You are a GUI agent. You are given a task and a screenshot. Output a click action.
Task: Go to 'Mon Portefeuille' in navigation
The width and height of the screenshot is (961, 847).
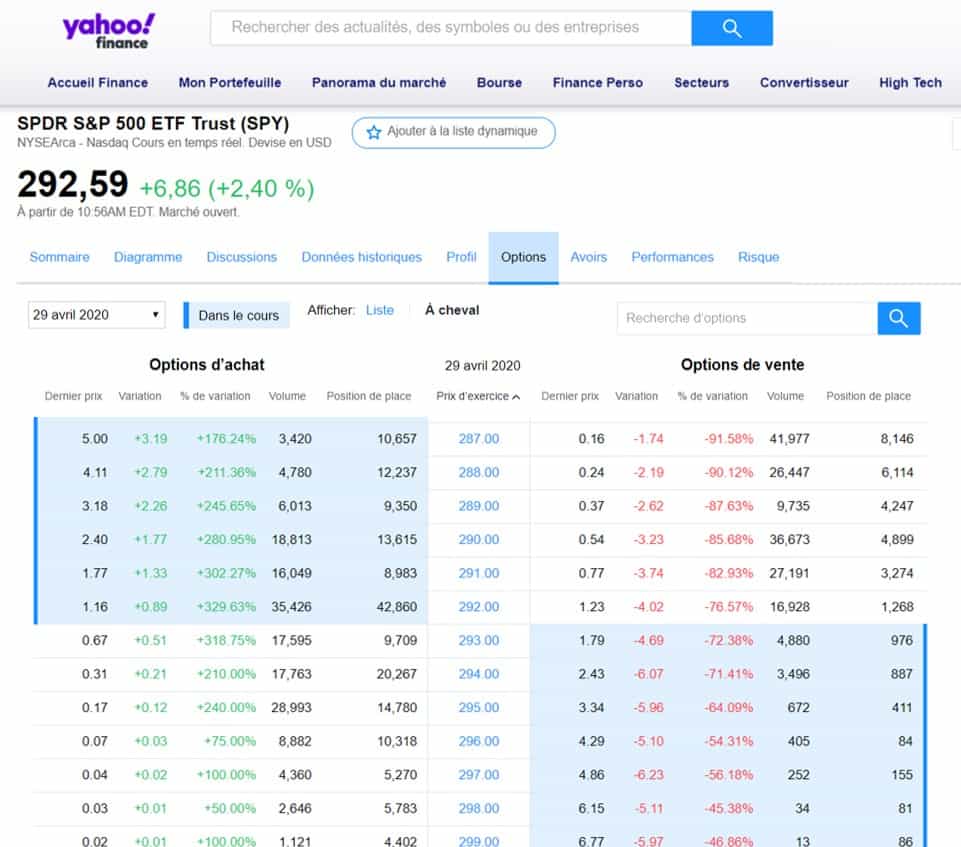(x=230, y=83)
